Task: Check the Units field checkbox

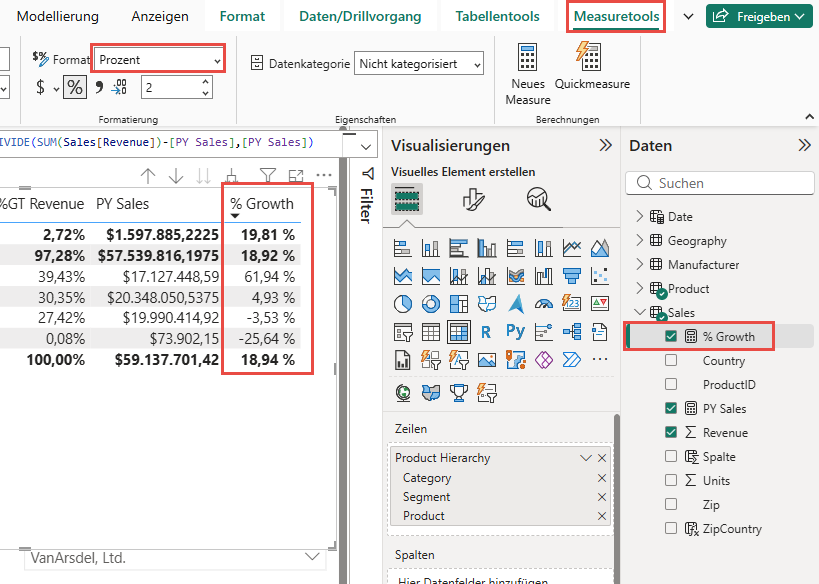Action: tap(671, 481)
